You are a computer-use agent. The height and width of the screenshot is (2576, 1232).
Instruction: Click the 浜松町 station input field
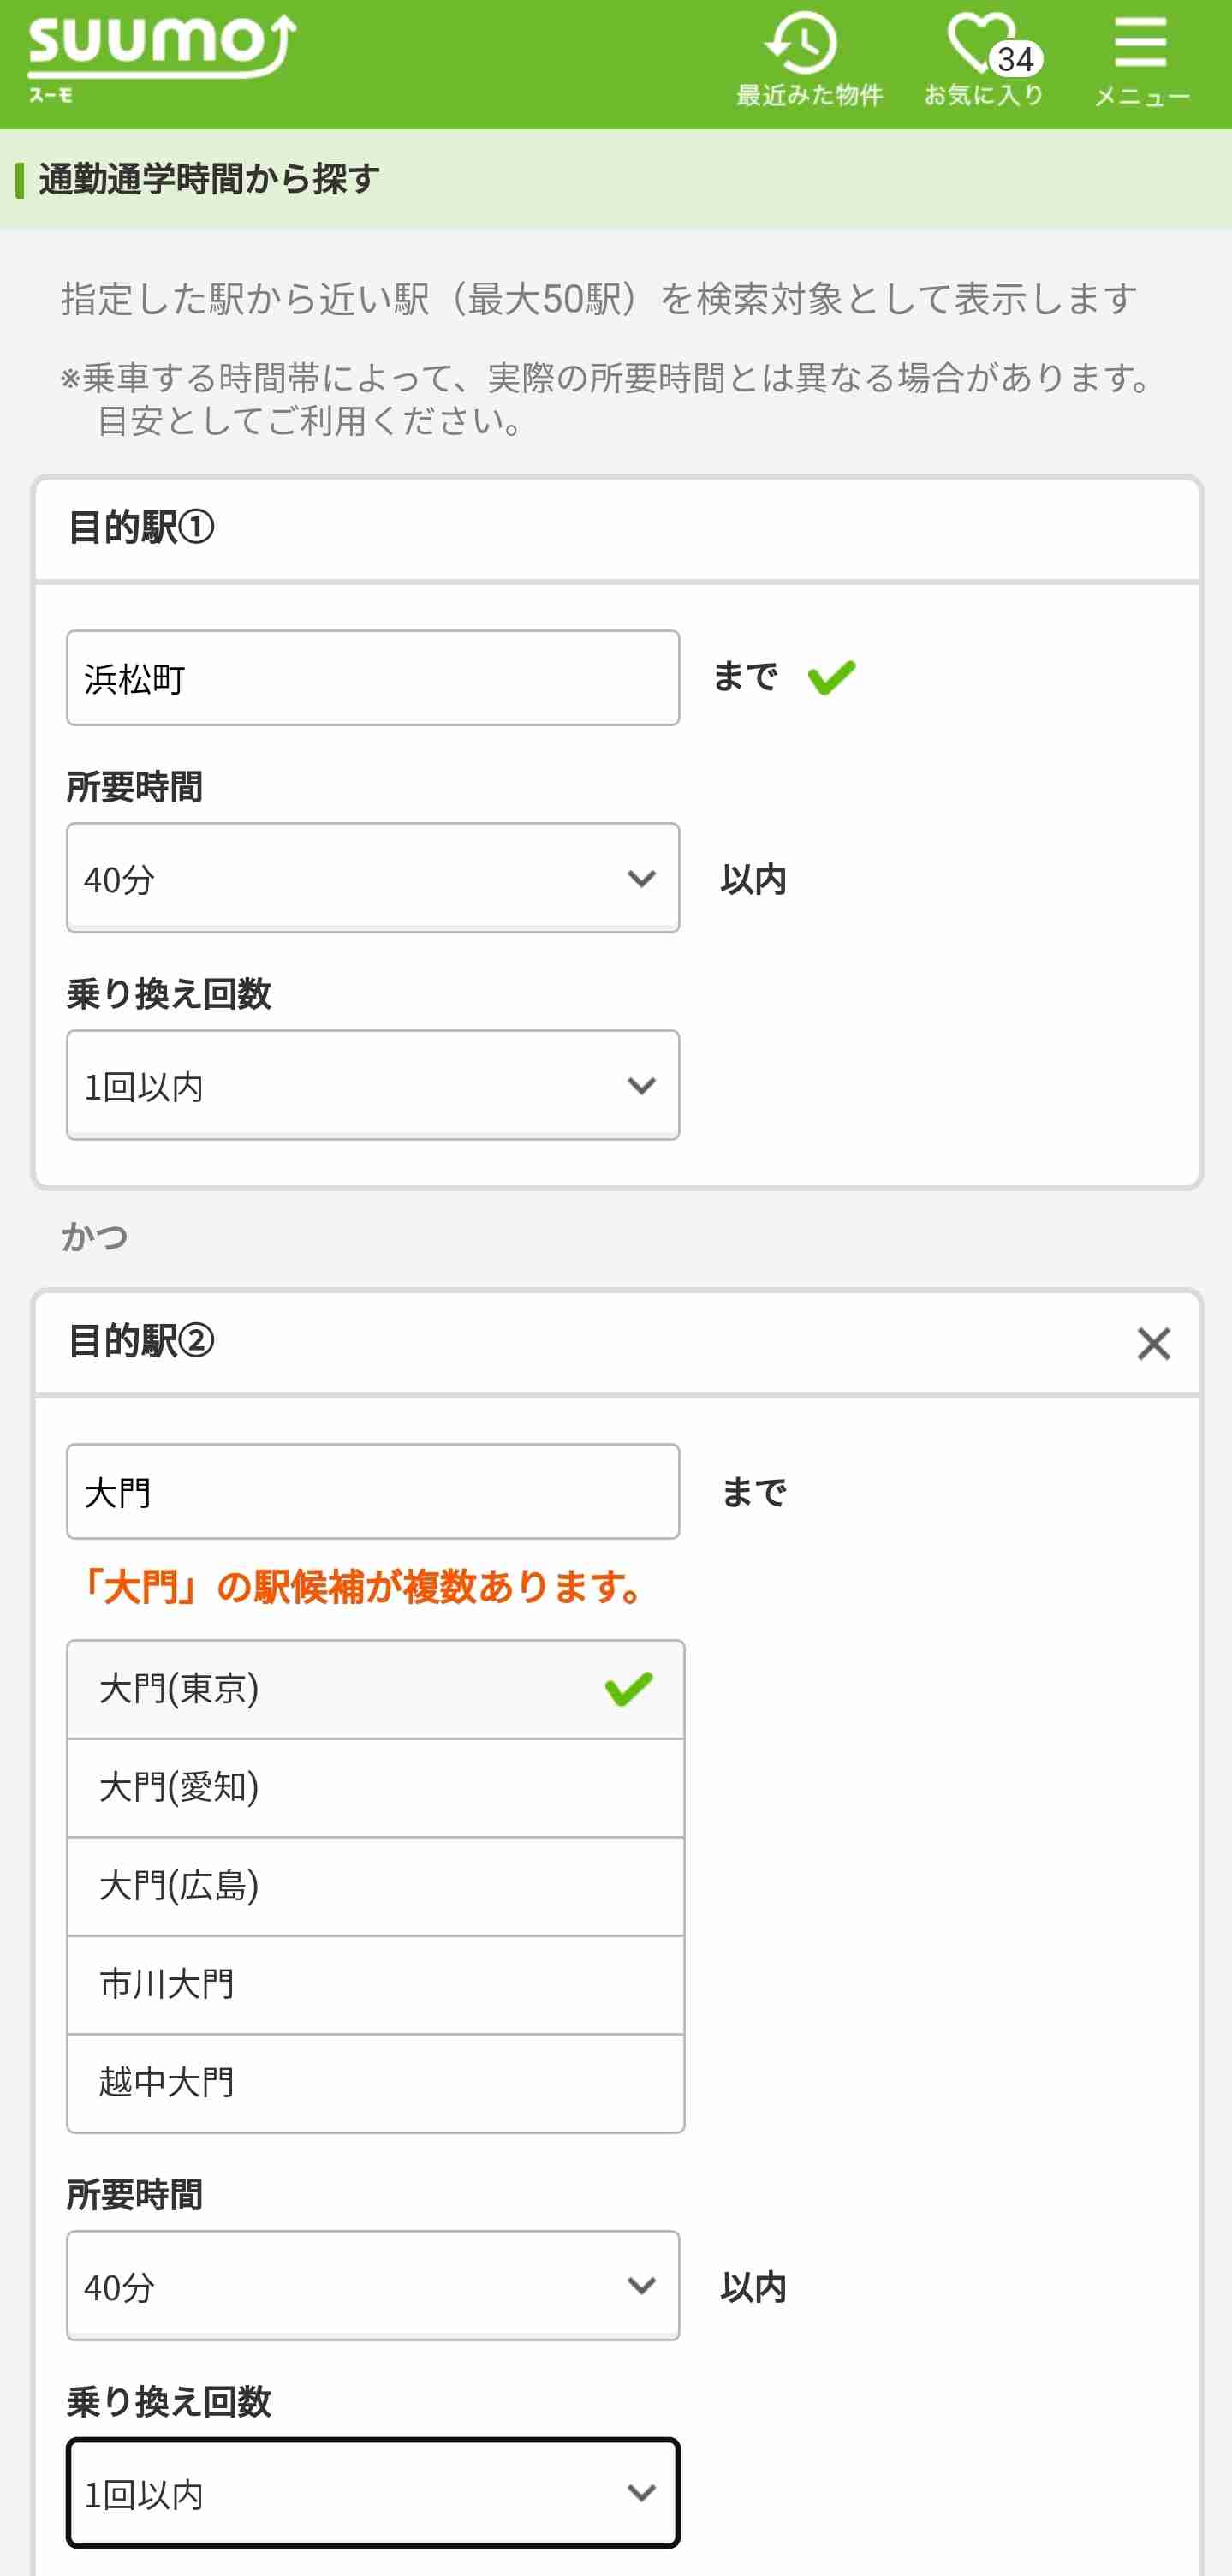[373, 678]
